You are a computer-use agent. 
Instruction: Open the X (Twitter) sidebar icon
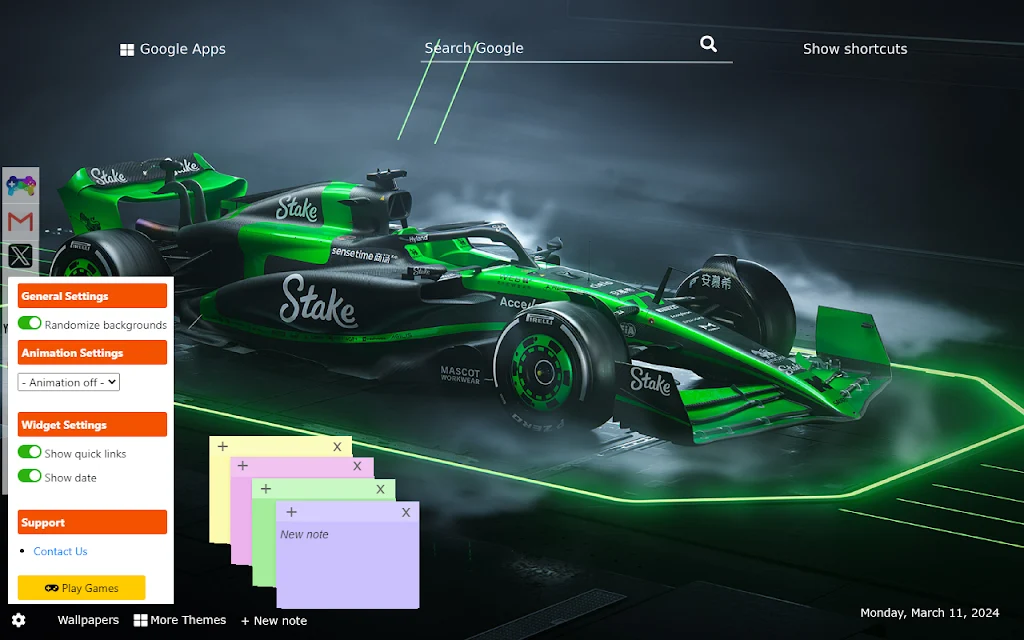tap(21, 255)
